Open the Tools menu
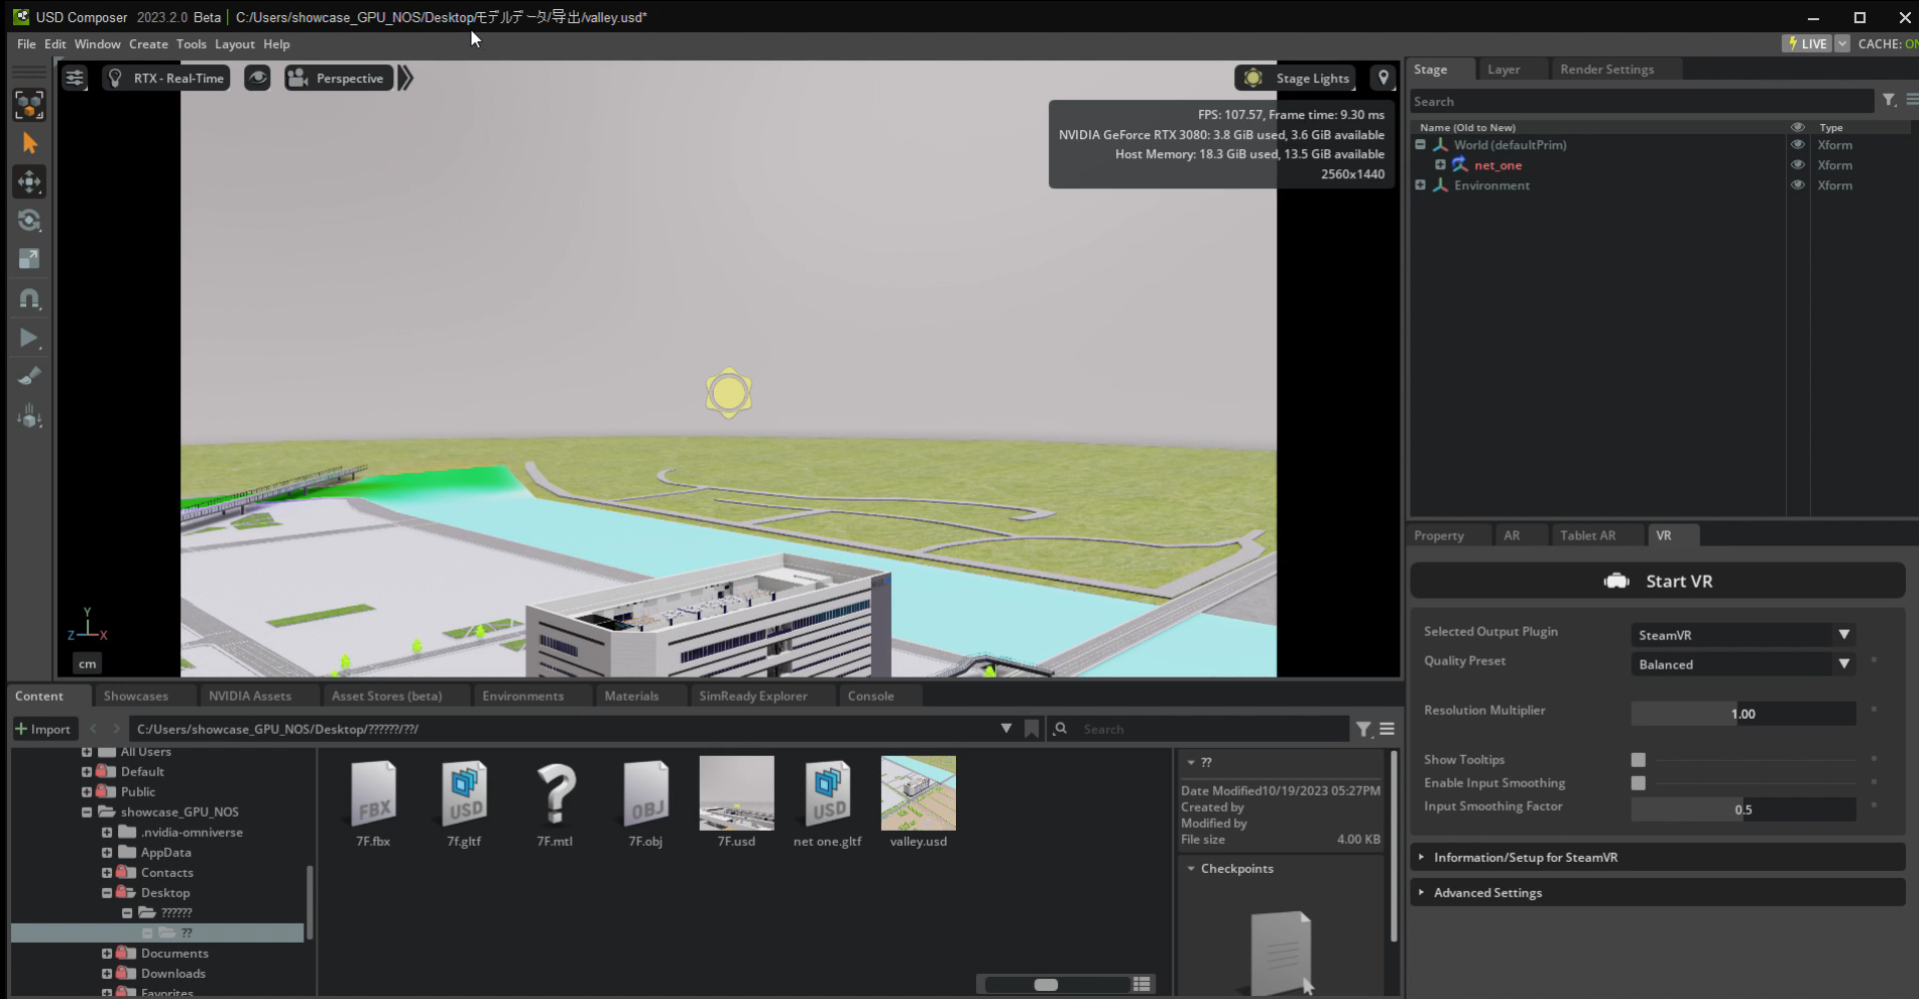Viewport: 1919px width, 999px height. (x=191, y=44)
